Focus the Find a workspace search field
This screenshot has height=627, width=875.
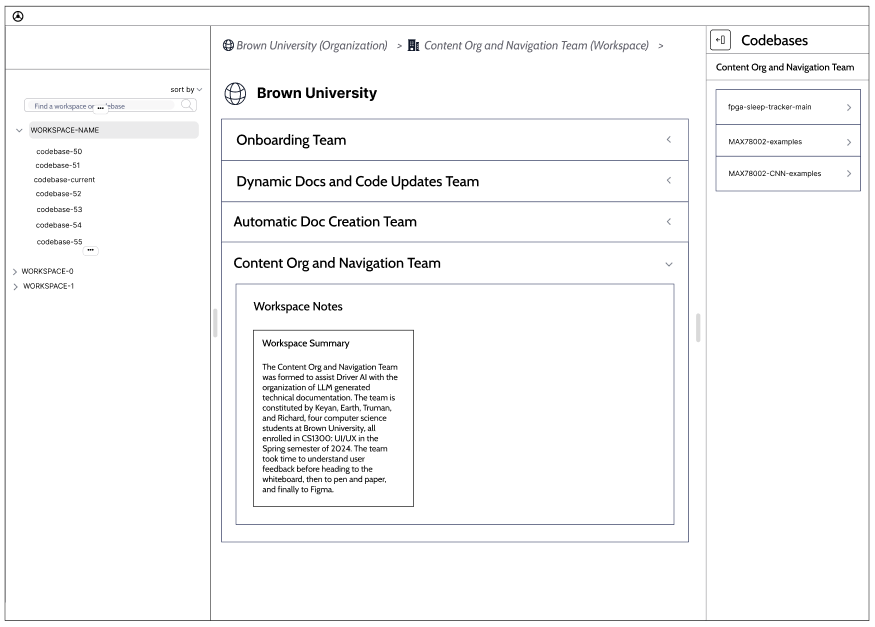click(x=110, y=105)
